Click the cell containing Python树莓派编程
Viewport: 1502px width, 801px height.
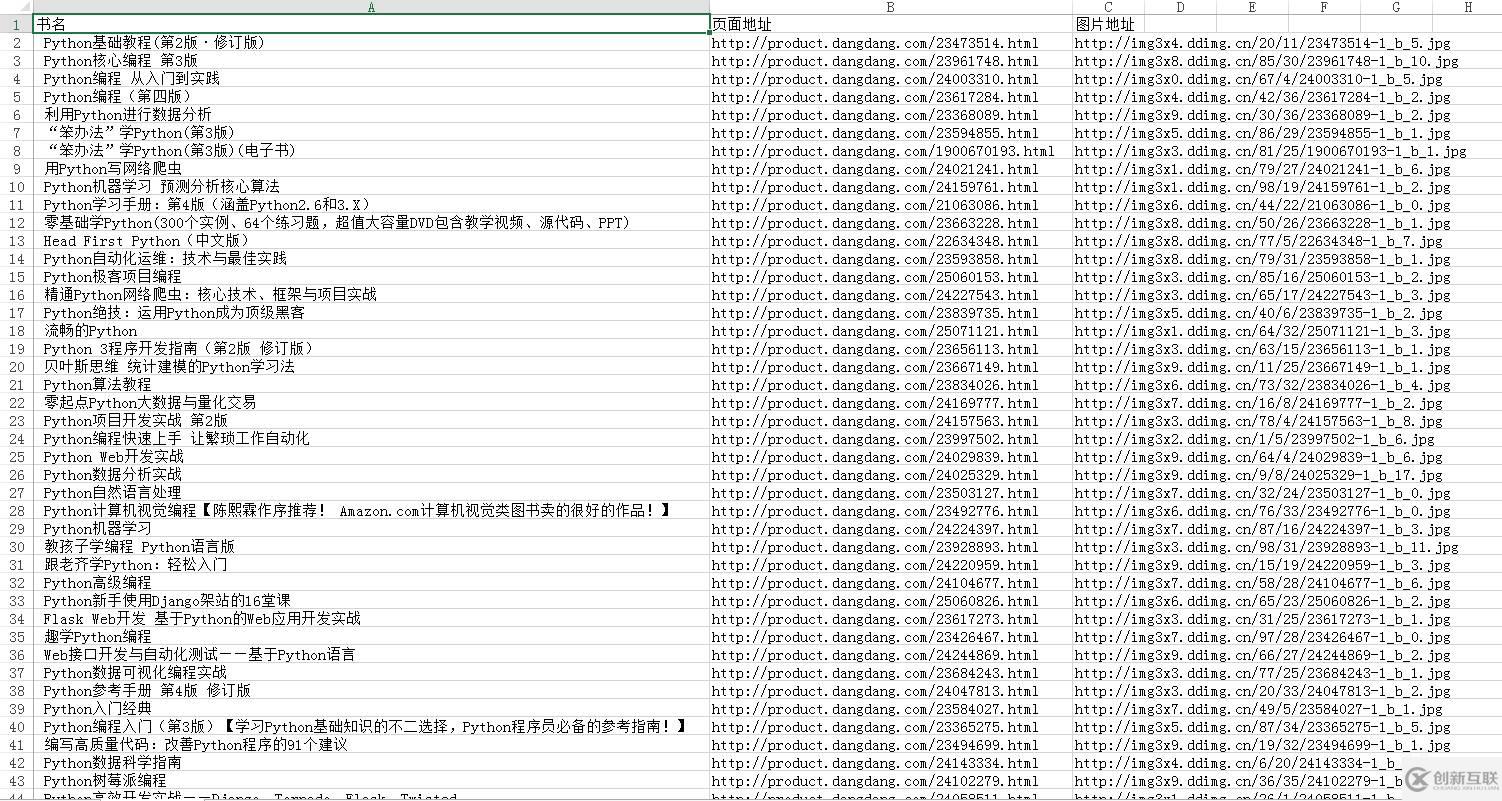106,781
